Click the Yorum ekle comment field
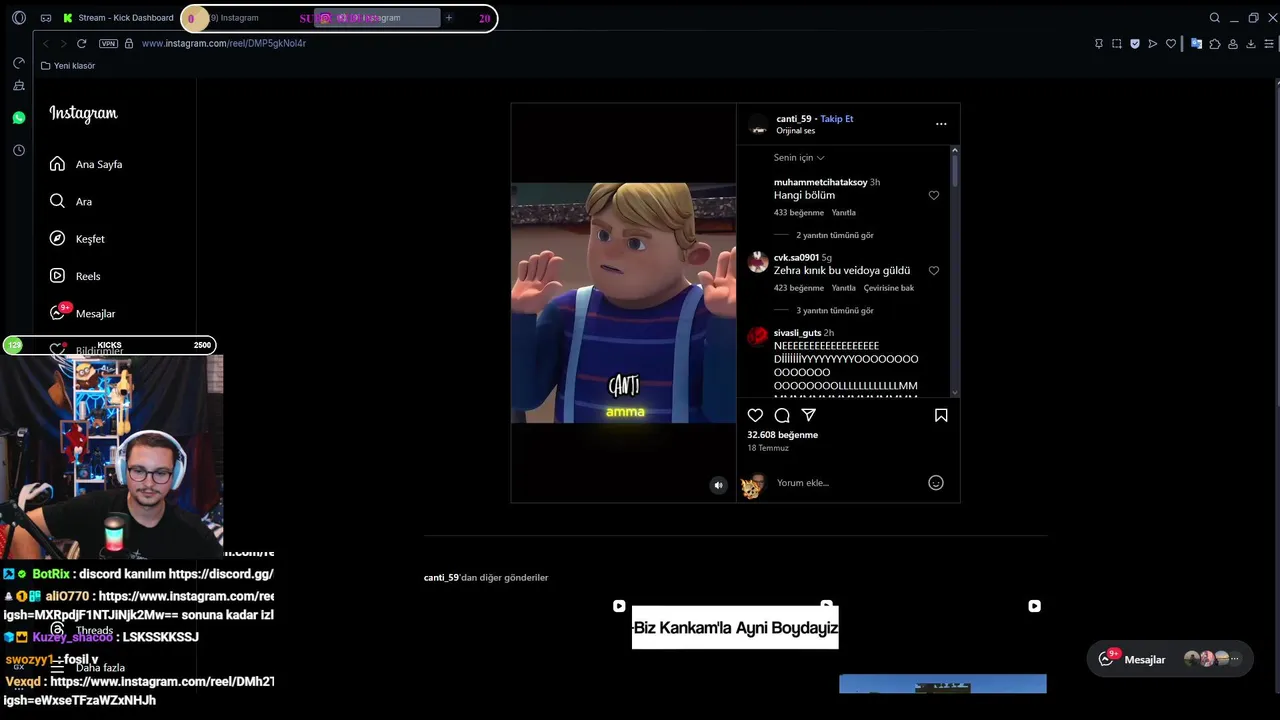This screenshot has height=720, width=1280. 848,483
